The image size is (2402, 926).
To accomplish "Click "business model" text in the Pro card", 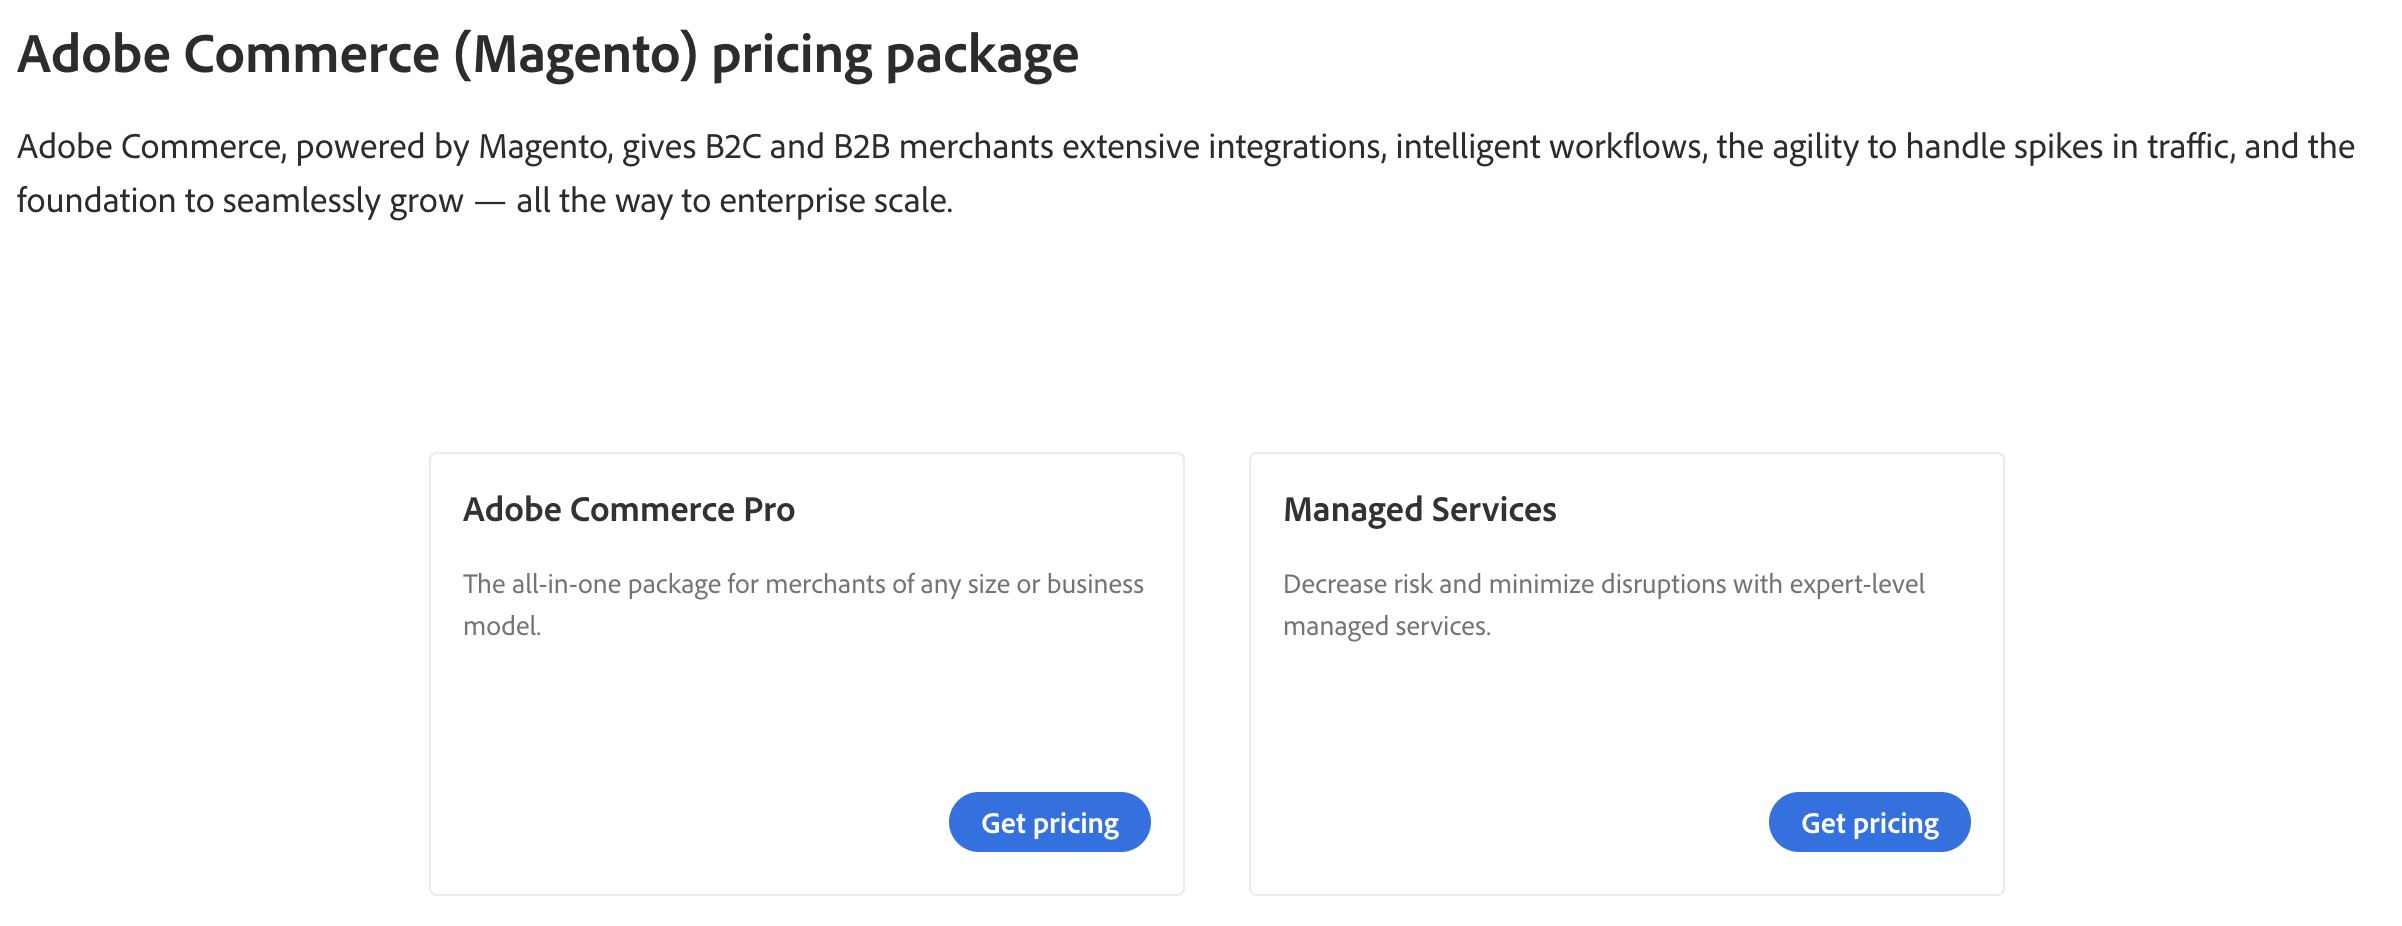I will tap(1095, 584).
